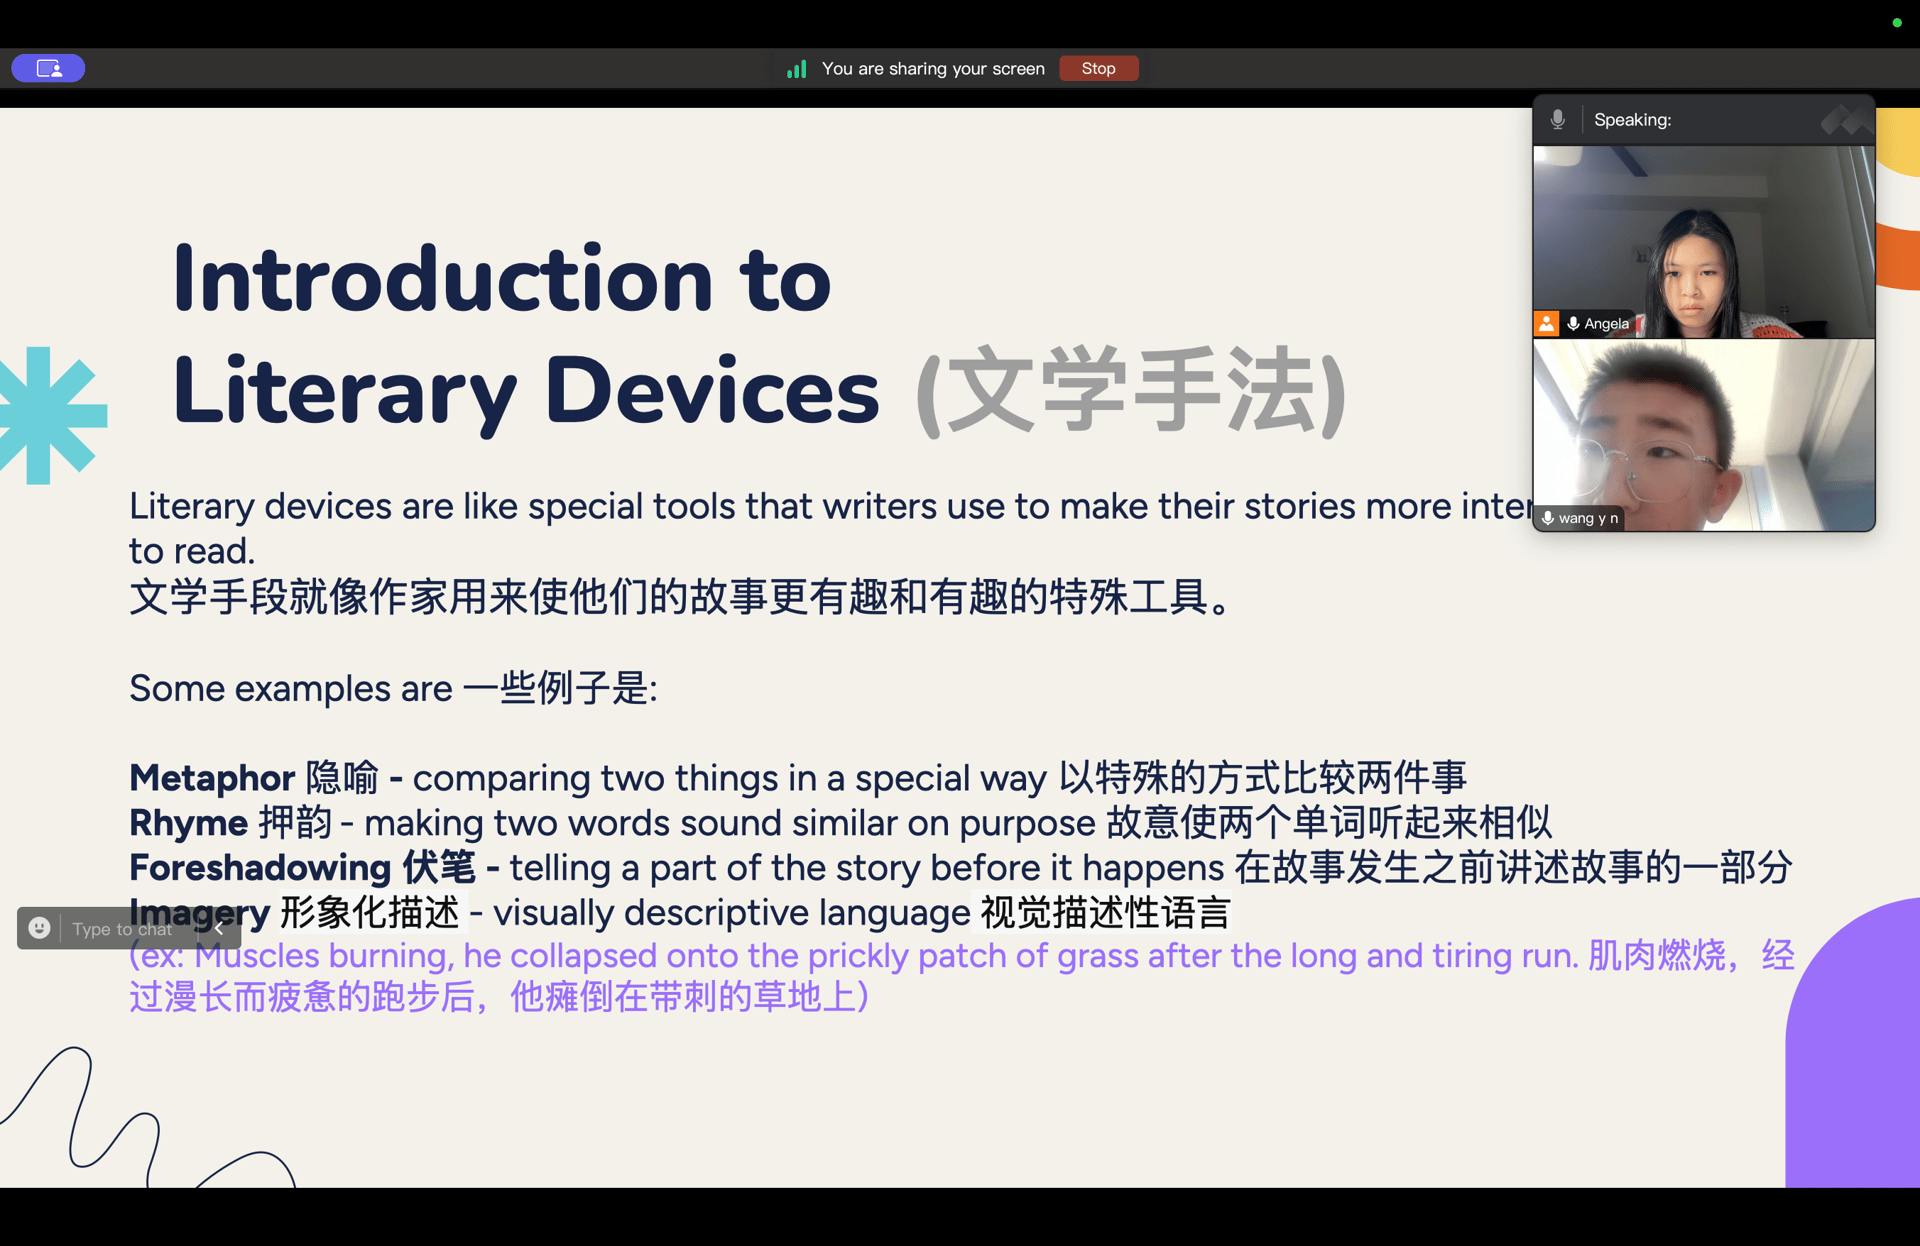Click the microphone icon beside Speaking label
The height and width of the screenshot is (1246, 1920).
(1557, 119)
